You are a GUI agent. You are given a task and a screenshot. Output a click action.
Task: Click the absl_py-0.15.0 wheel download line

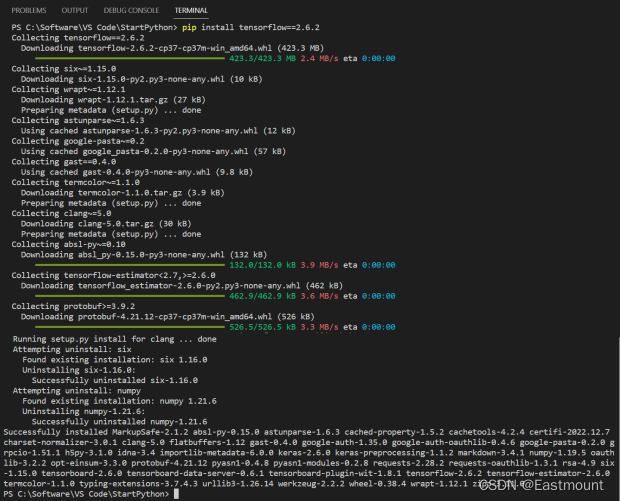pos(144,255)
